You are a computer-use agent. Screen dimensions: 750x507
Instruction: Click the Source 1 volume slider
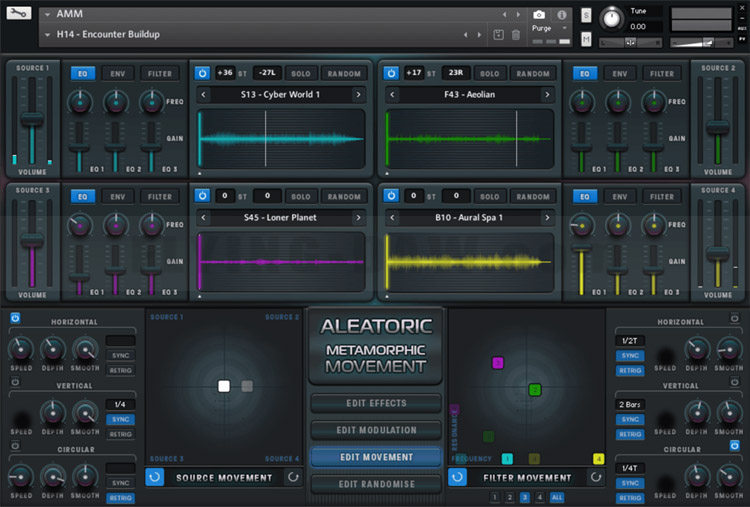[x=33, y=118]
